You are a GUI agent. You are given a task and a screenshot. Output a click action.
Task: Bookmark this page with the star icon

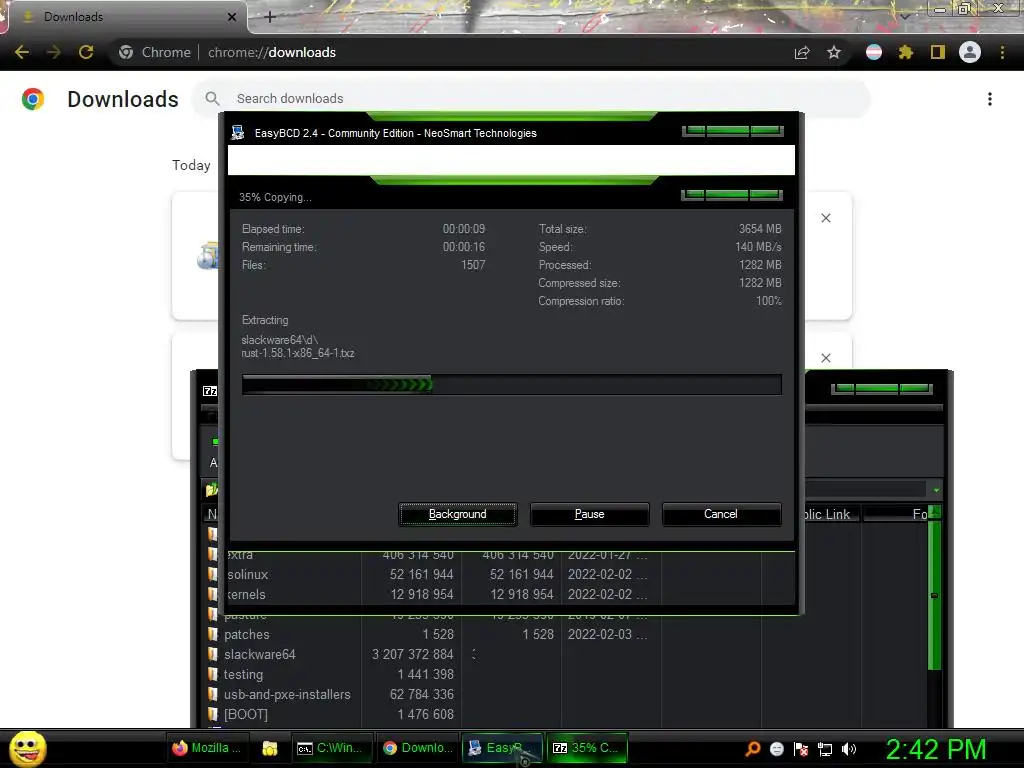coord(834,52)
